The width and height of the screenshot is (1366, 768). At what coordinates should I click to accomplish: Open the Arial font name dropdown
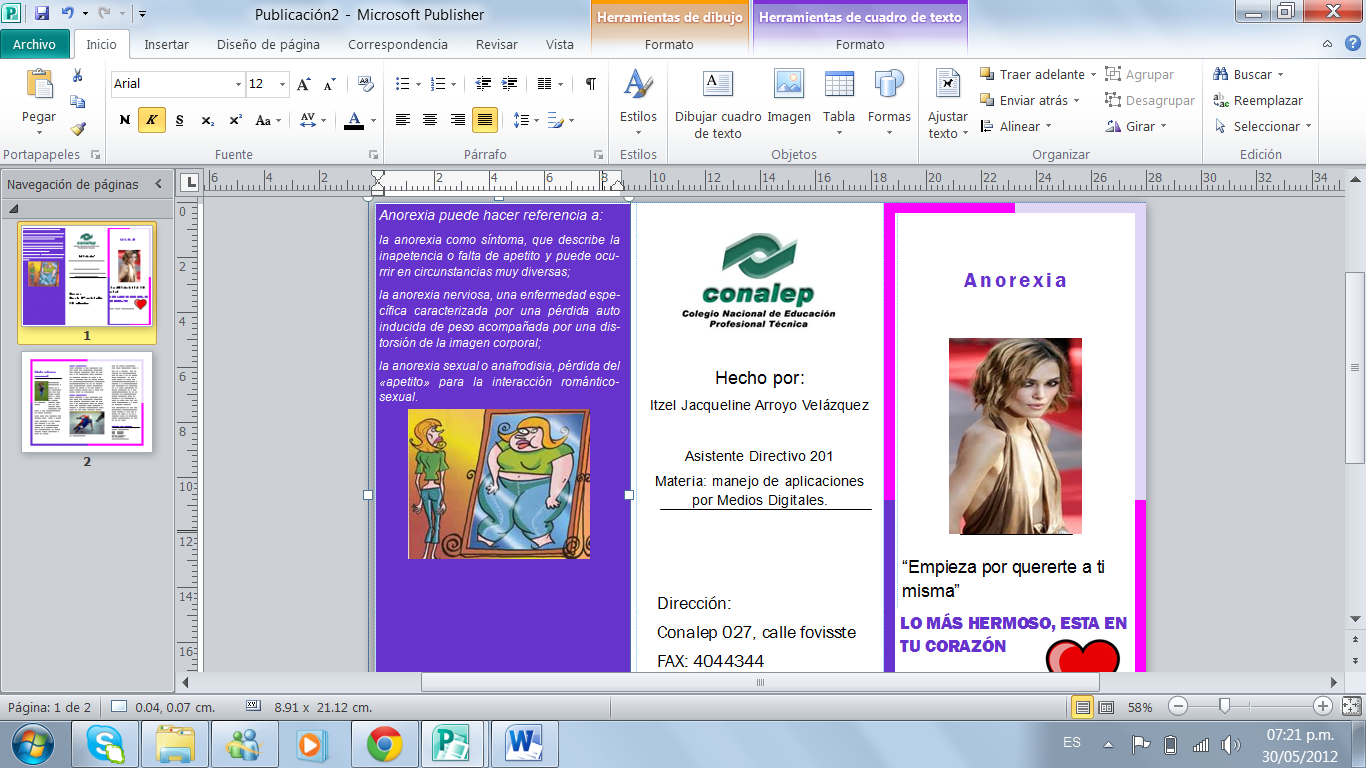[x=238, y=84]
